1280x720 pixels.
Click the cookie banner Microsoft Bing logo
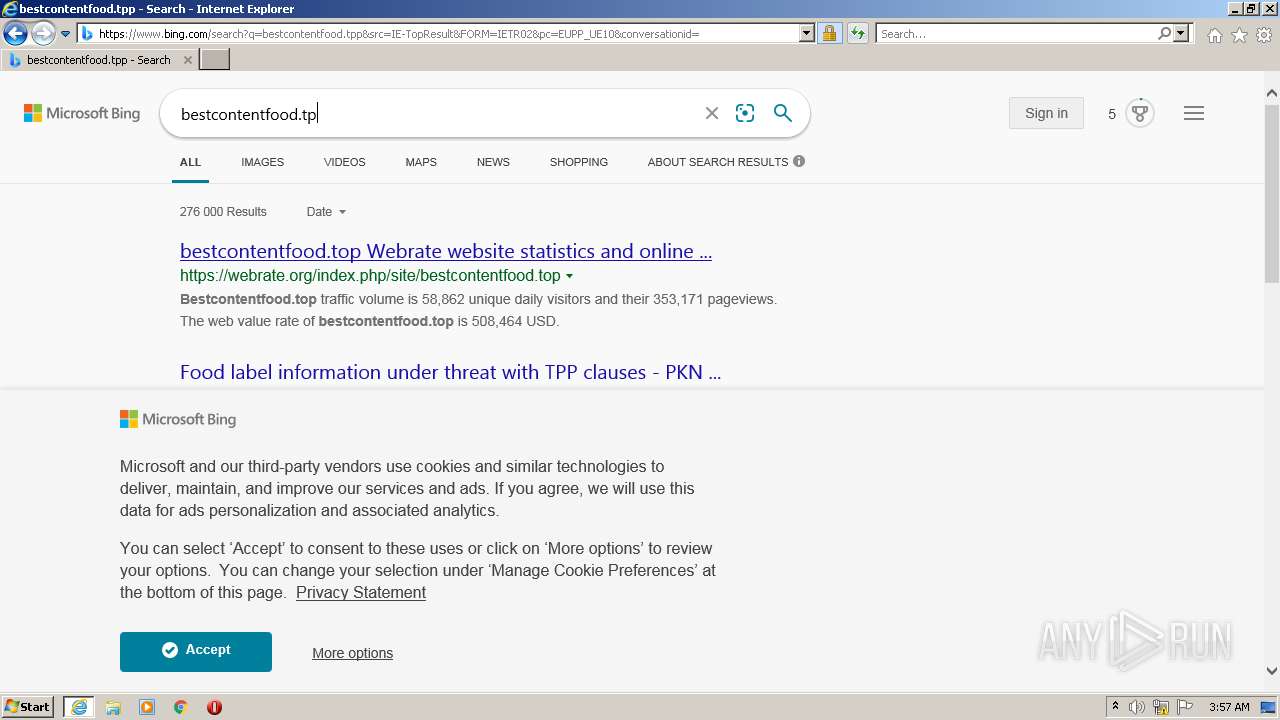[x=178, y=419]
